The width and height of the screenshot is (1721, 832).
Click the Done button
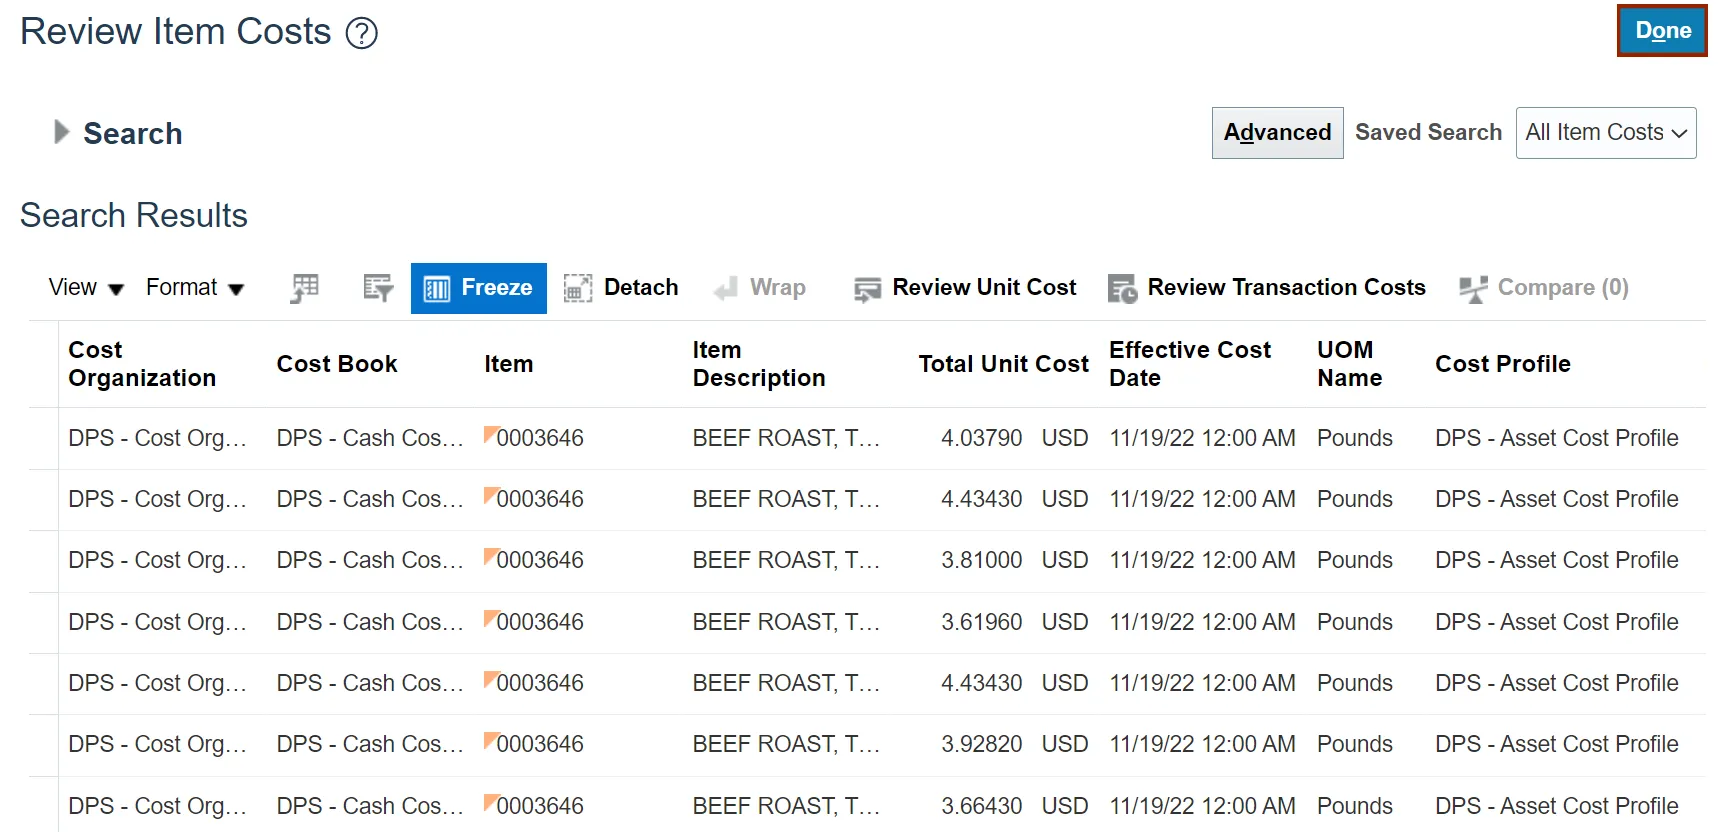coord(1662,31)
